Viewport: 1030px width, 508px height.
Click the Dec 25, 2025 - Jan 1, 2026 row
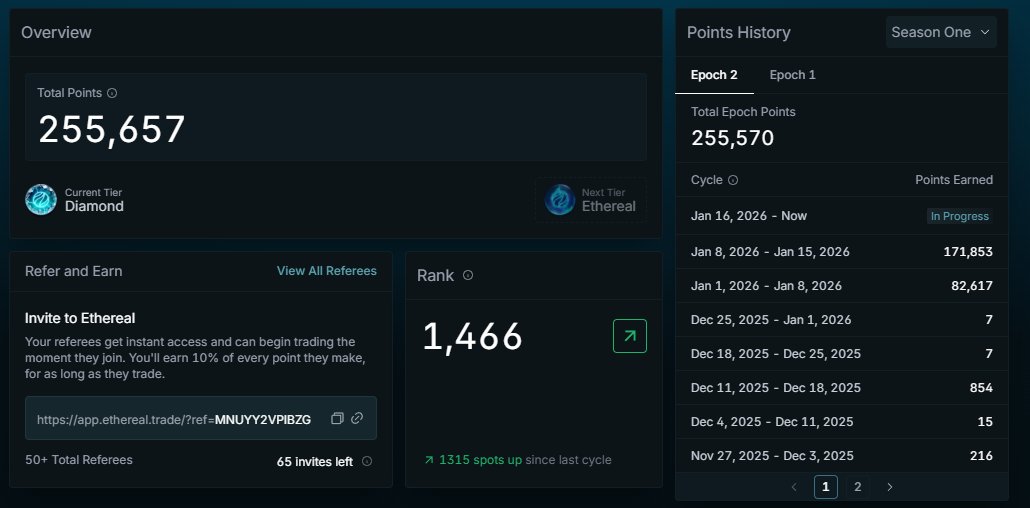click(841, 320)
